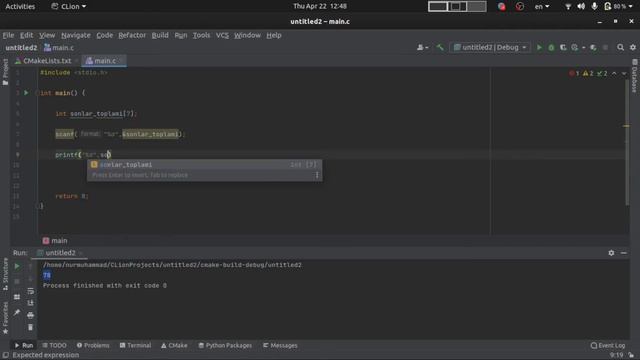Open the CLion application menu in top bar
640x360 pixels.
click(x=69, y=7)
